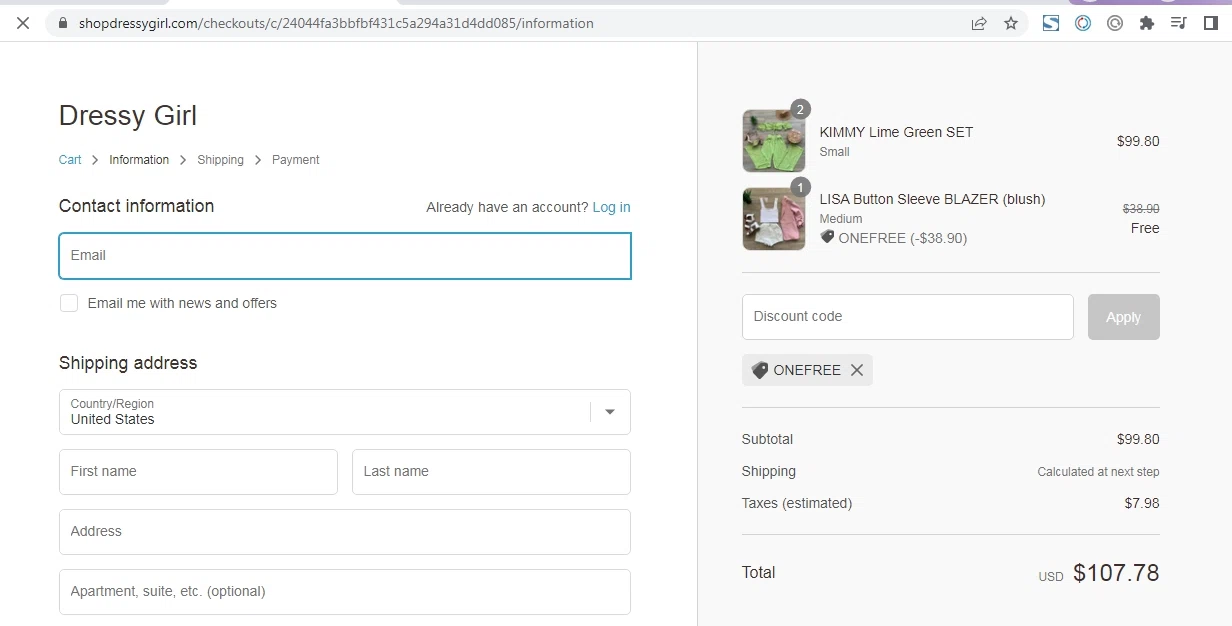This screenshot has height=626, width=1232.
Task: Click quantity badge 1 on LISA item
Action: click(x=800, y=187)
